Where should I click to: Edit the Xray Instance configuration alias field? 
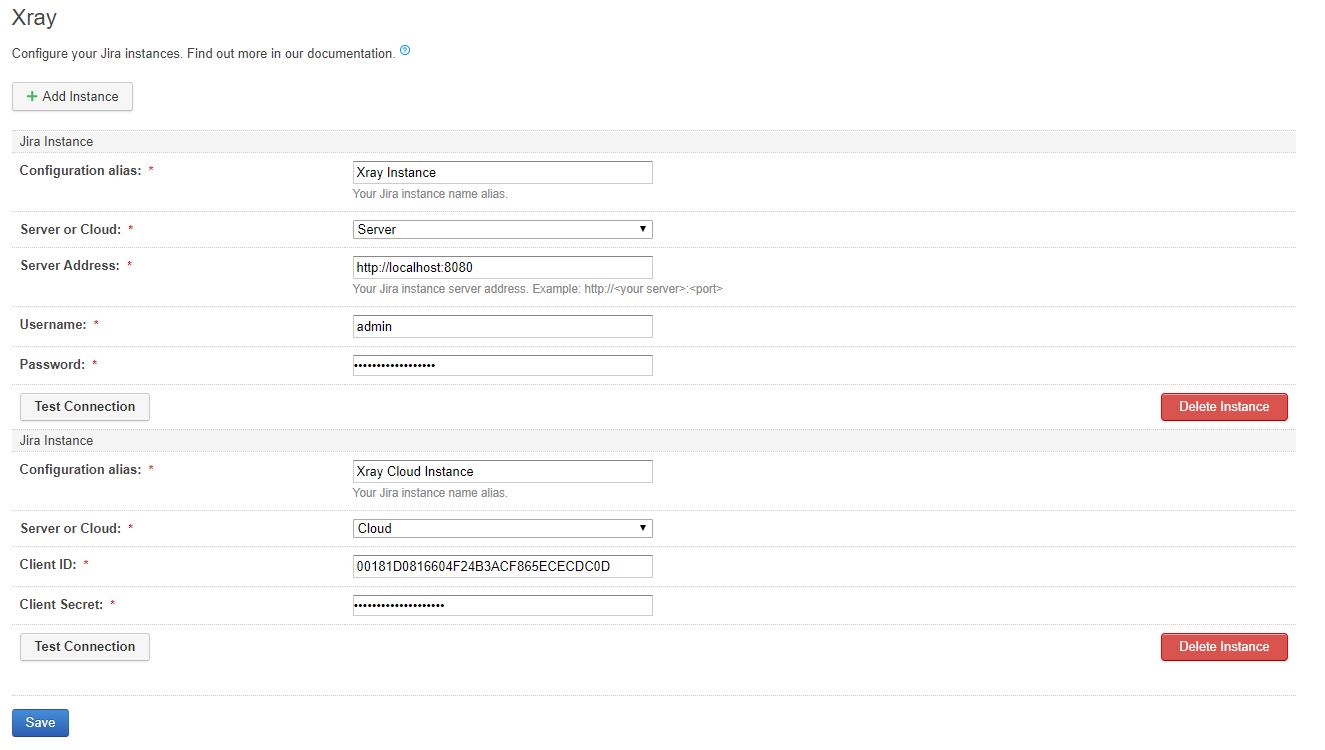pos(502,172)
